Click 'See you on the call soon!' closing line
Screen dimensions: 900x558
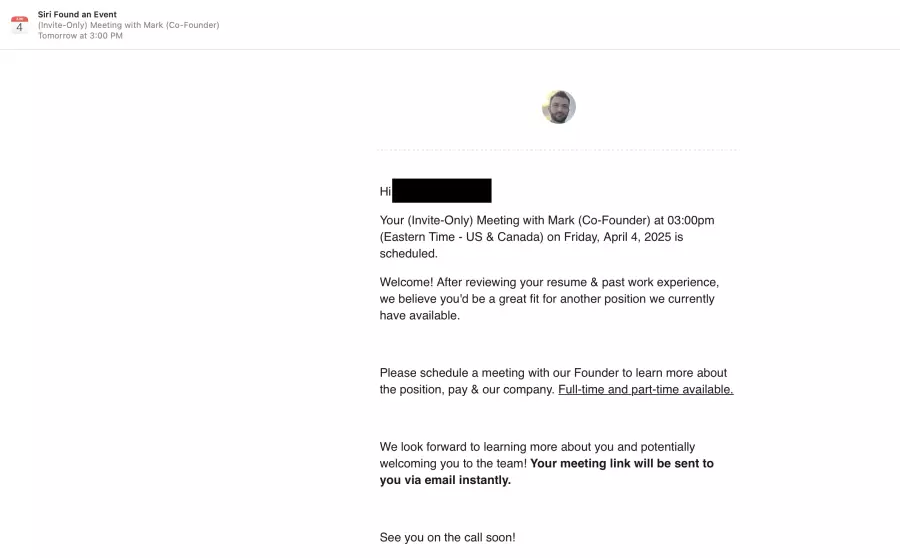[447, 537]
